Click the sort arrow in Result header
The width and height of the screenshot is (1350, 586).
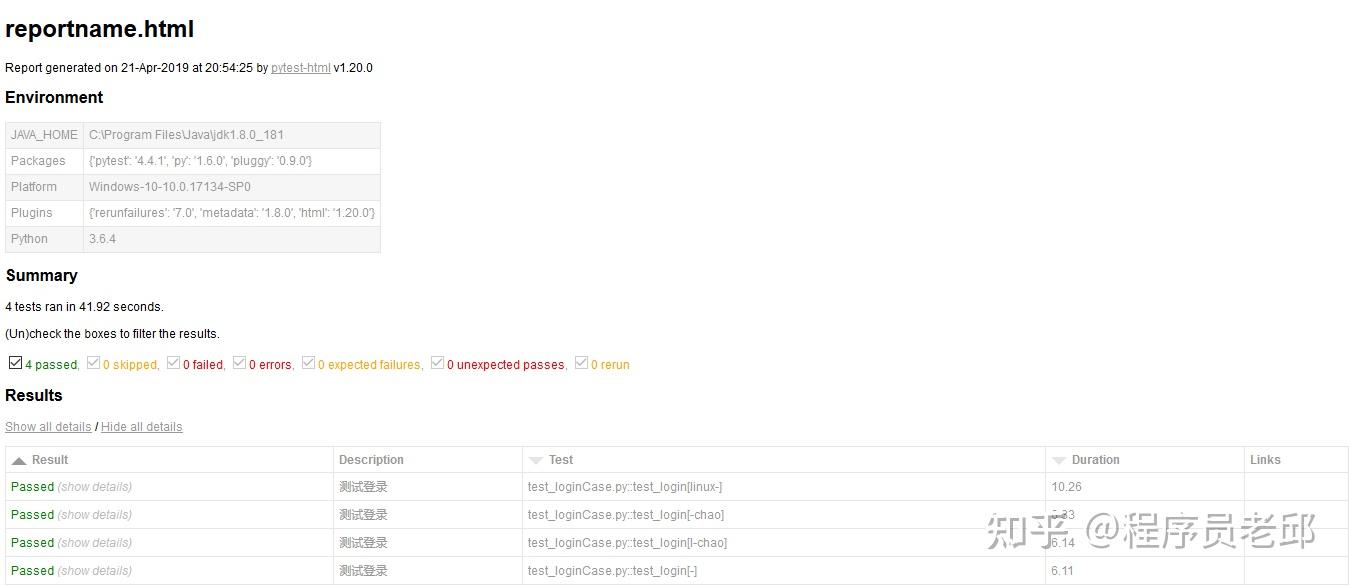tap(19, 461)
